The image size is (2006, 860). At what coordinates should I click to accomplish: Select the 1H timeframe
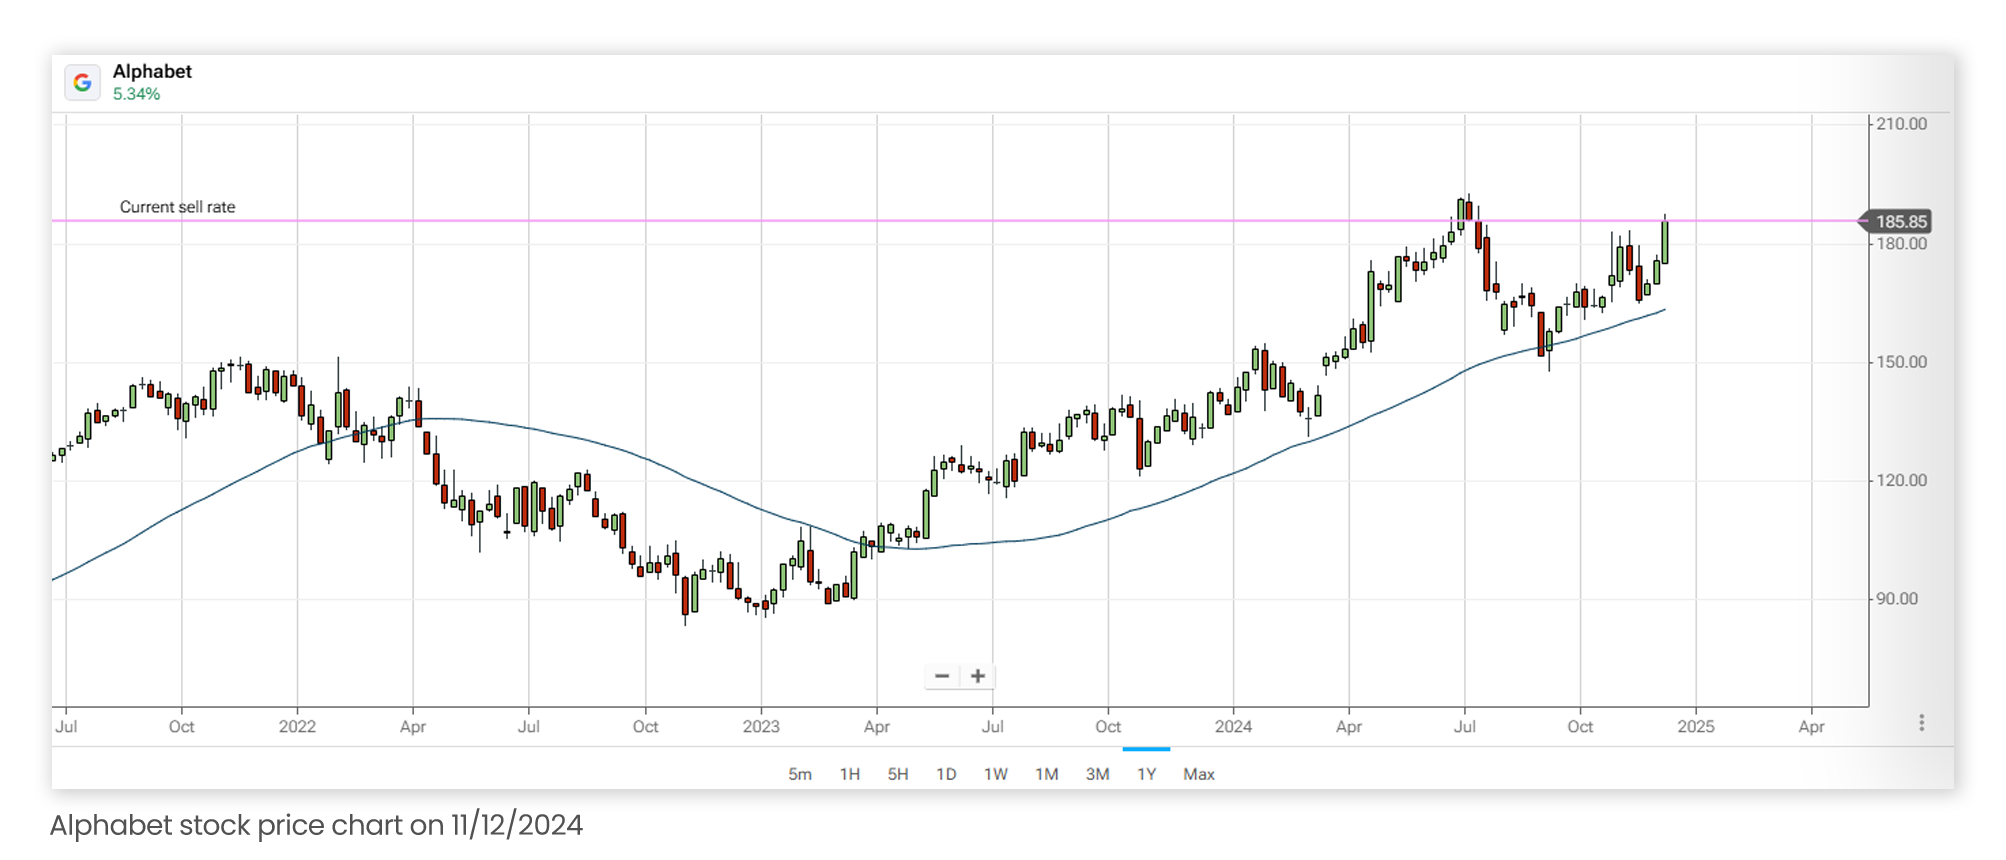pyautogui.click(x=850, y=774)
